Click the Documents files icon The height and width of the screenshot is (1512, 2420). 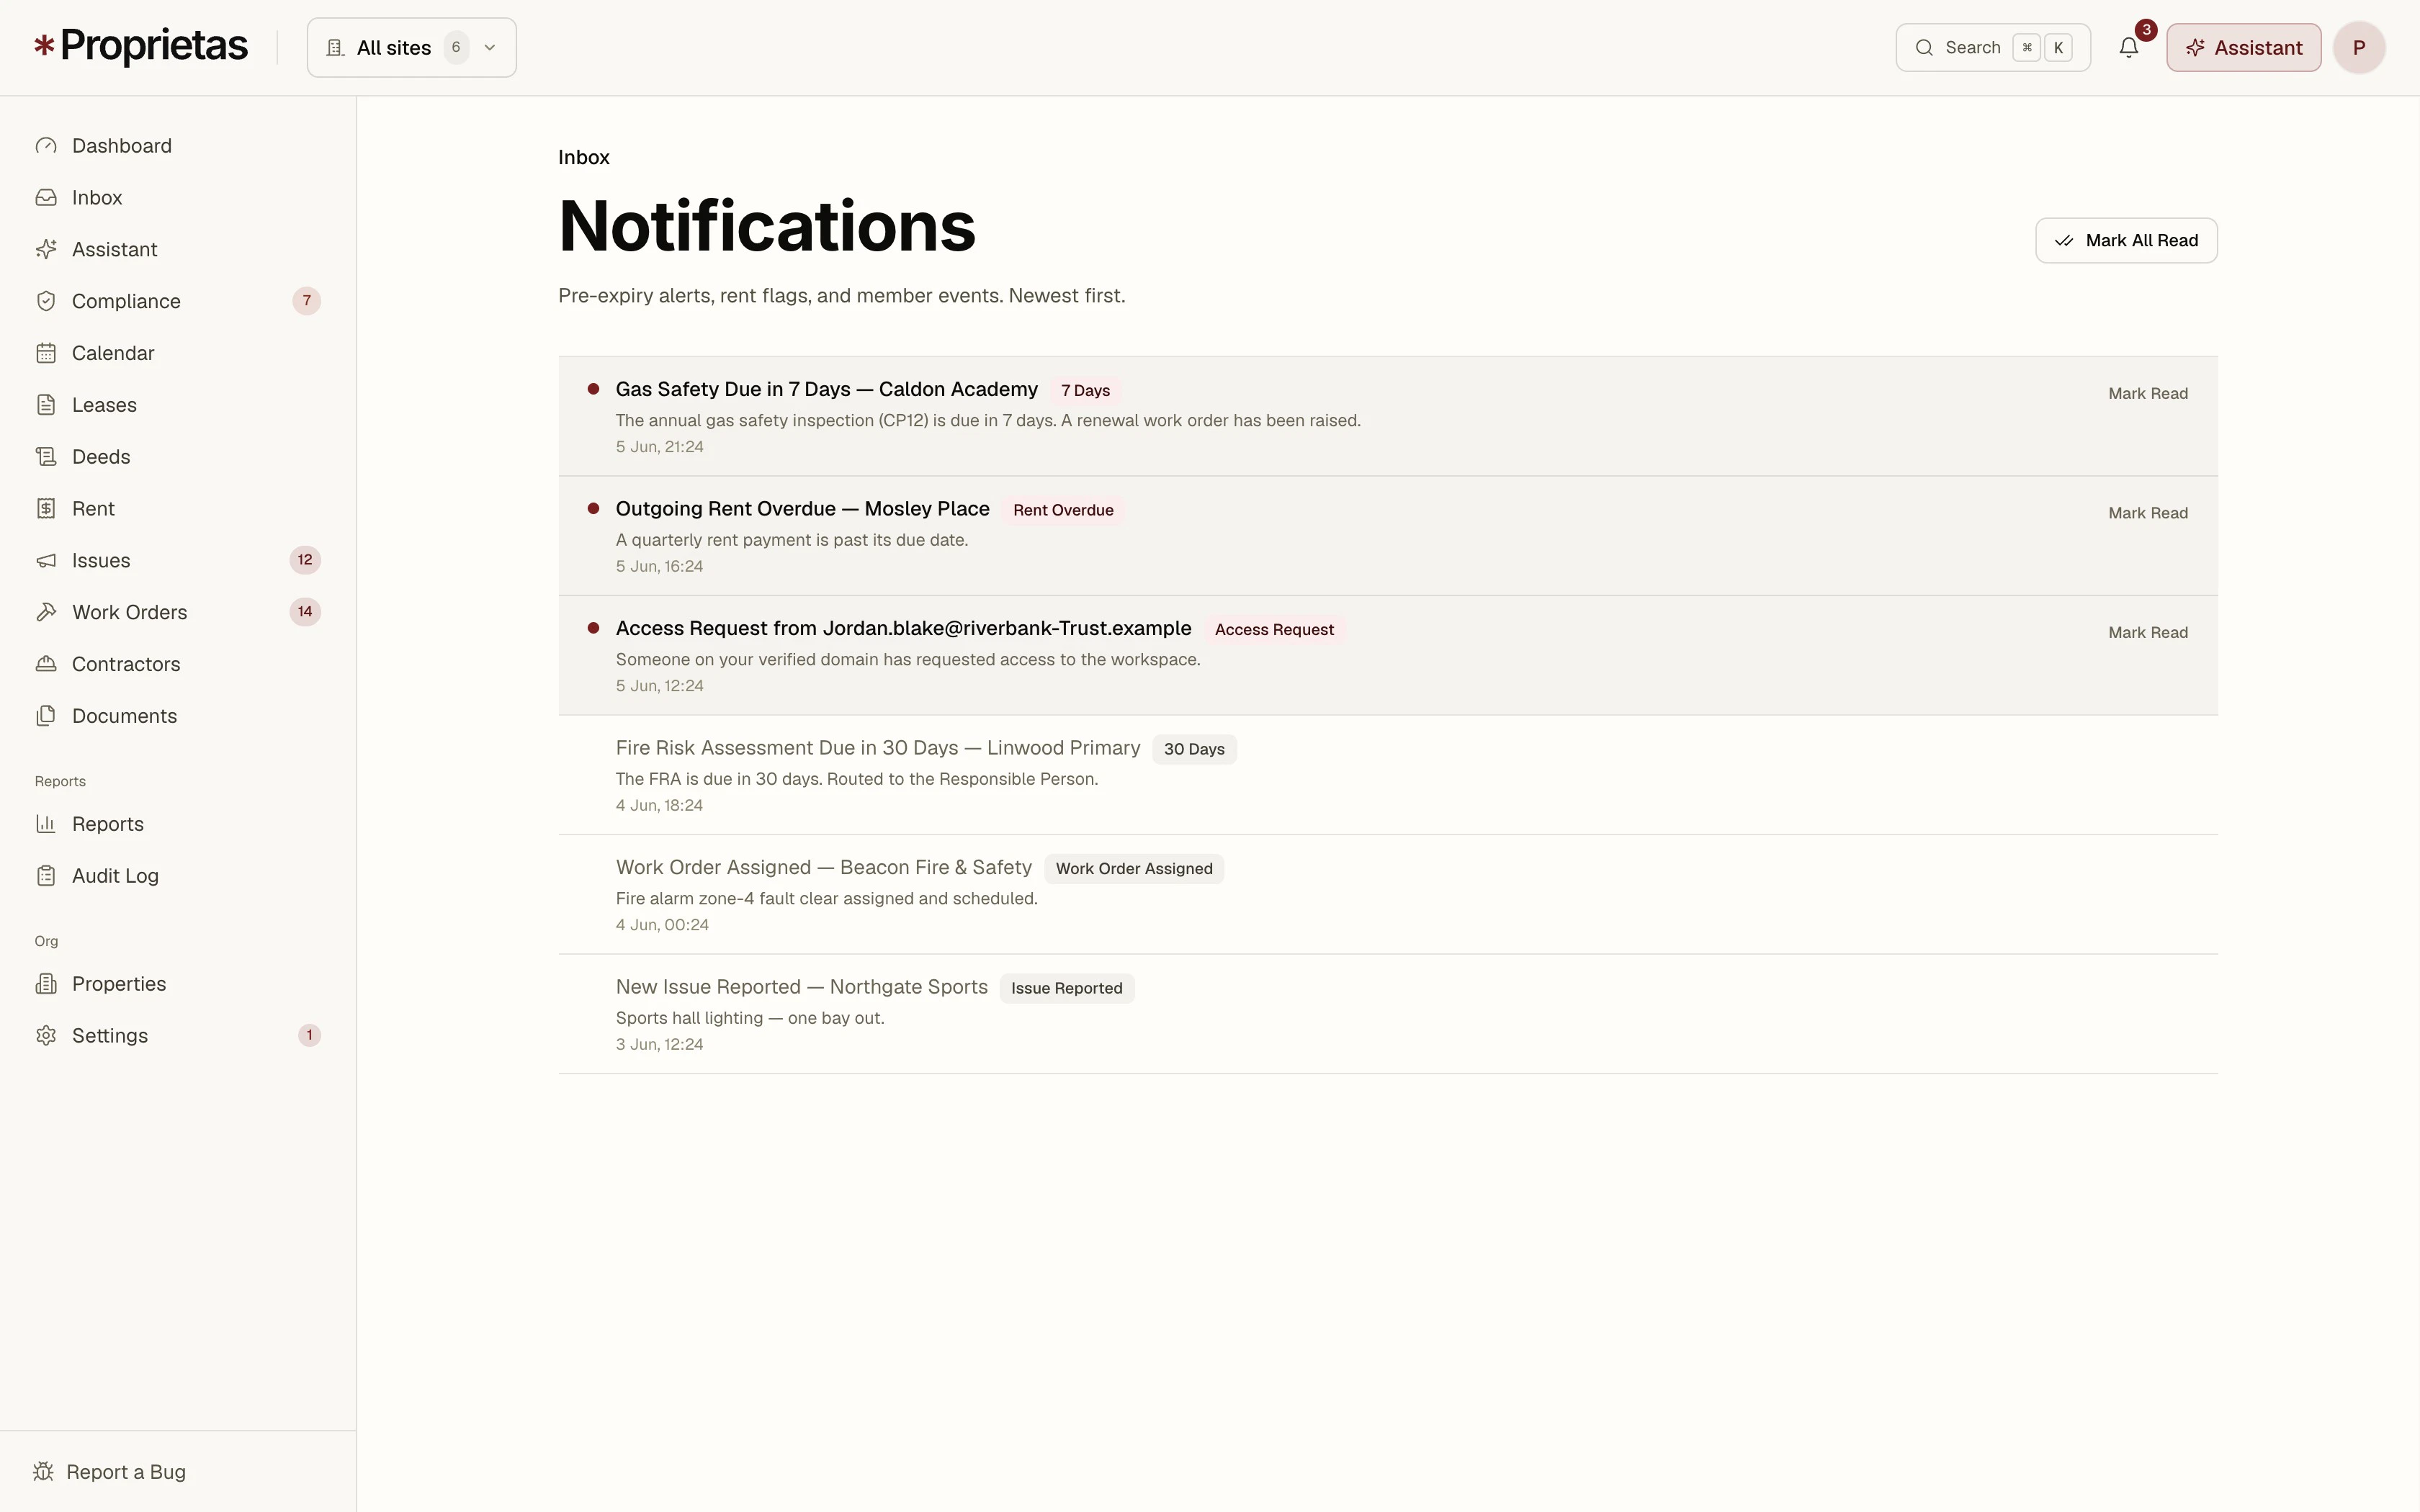click(x=46, y=716)
